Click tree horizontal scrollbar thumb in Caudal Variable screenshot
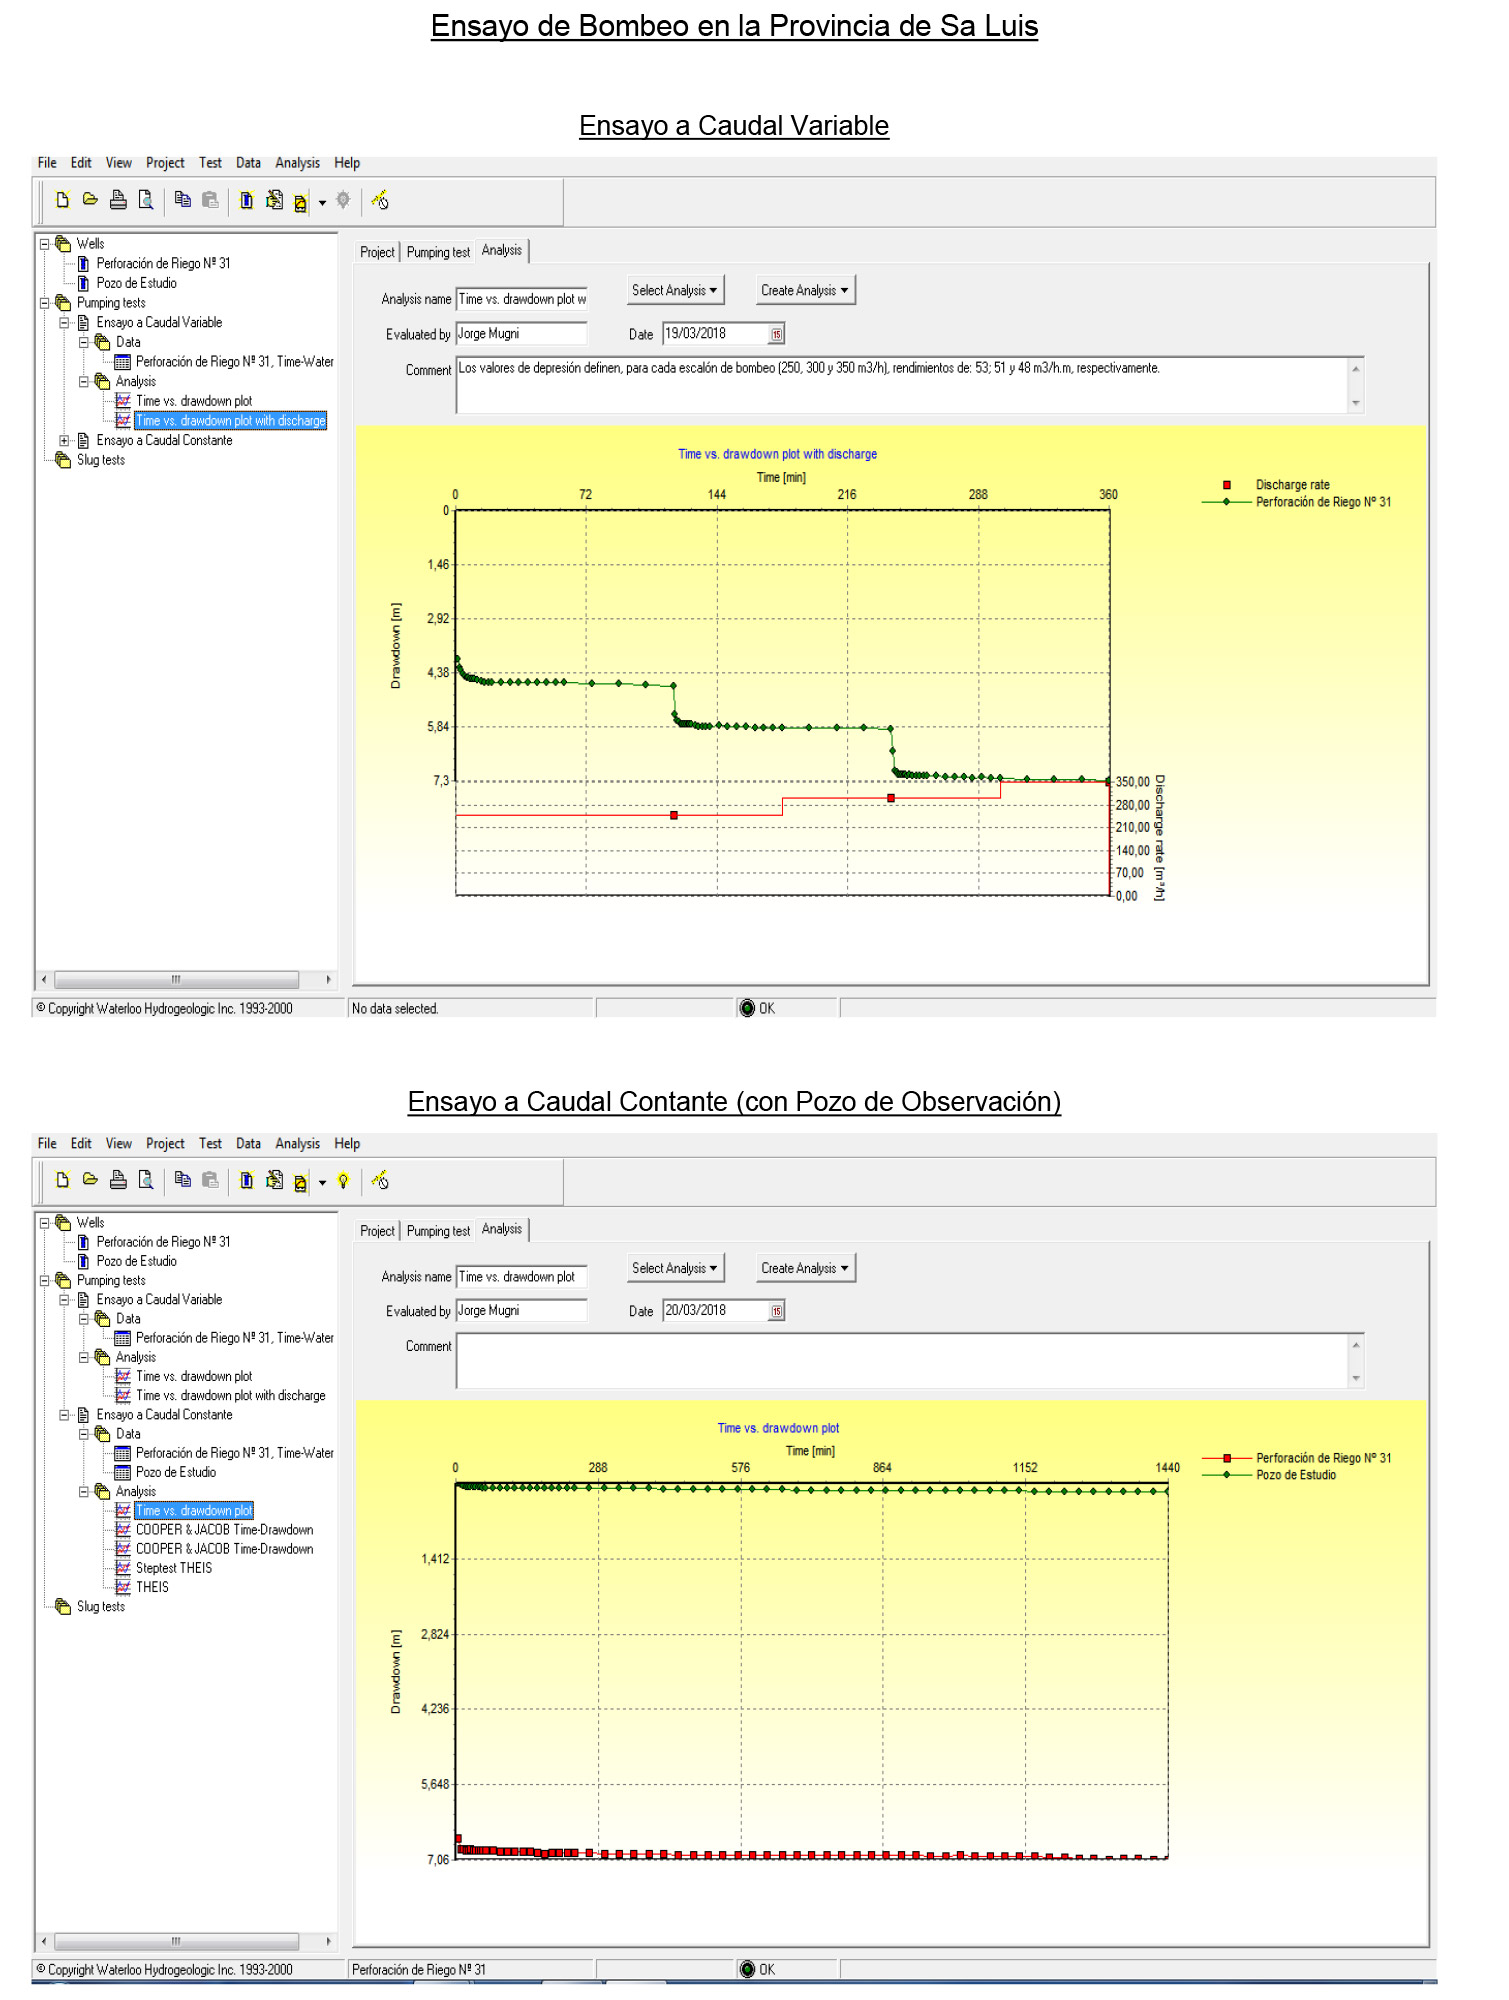Screen dimensions: 1509x2000 pyautogui.click(x=176, y=979)
